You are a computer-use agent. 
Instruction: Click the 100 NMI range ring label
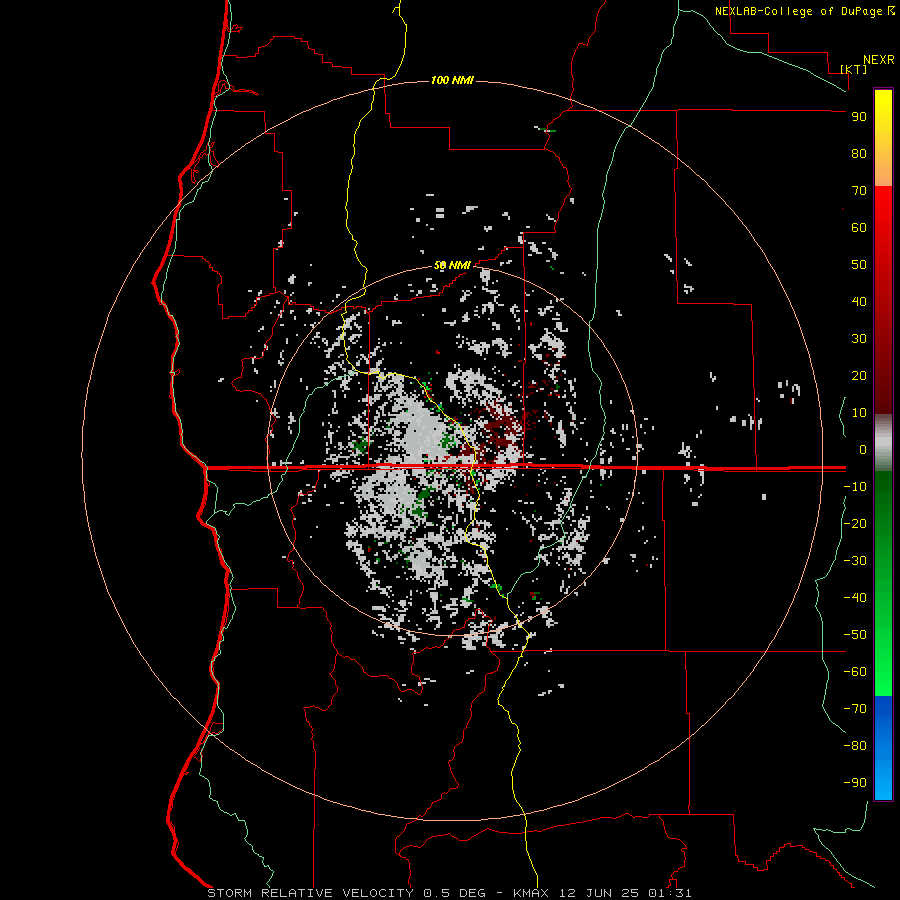click(452, 80)
